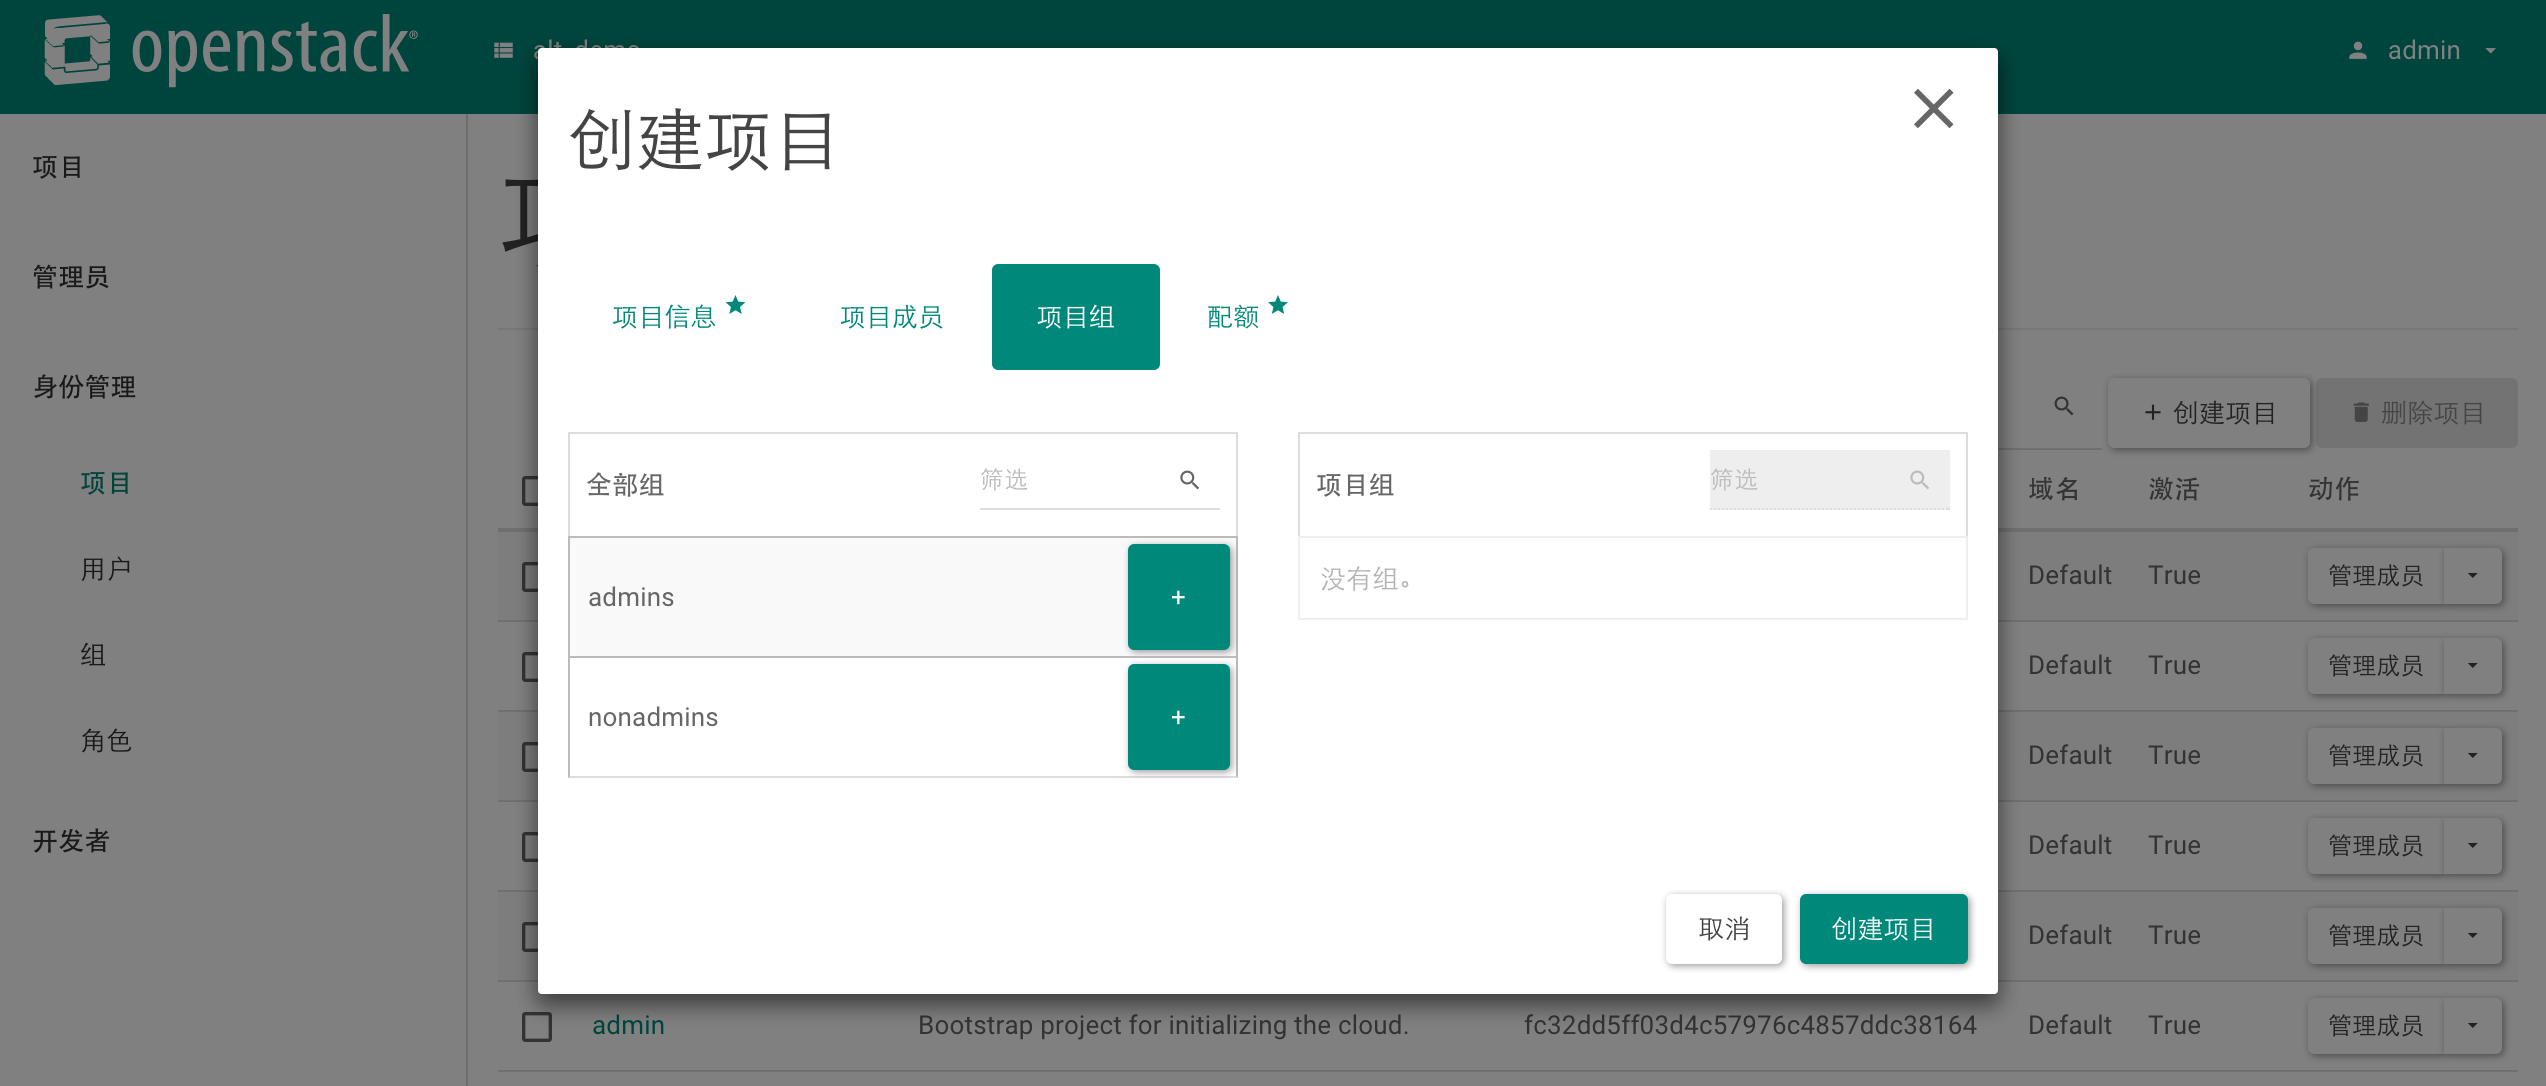
Task: Click the 全部组 筛选 filter field
Action: (x=1099, y=480)
